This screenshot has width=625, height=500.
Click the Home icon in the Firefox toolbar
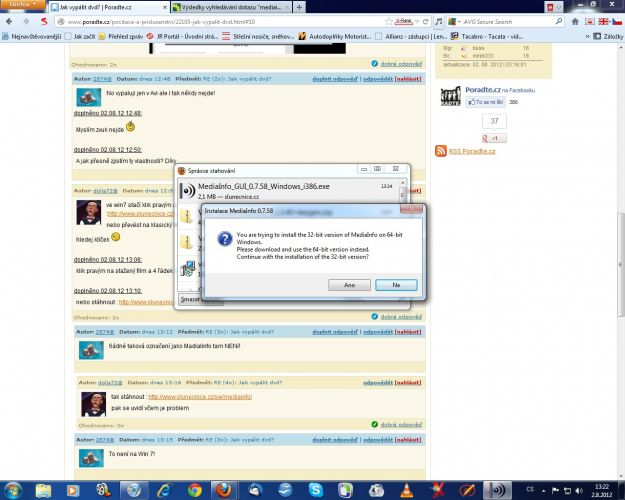point(575,22)
